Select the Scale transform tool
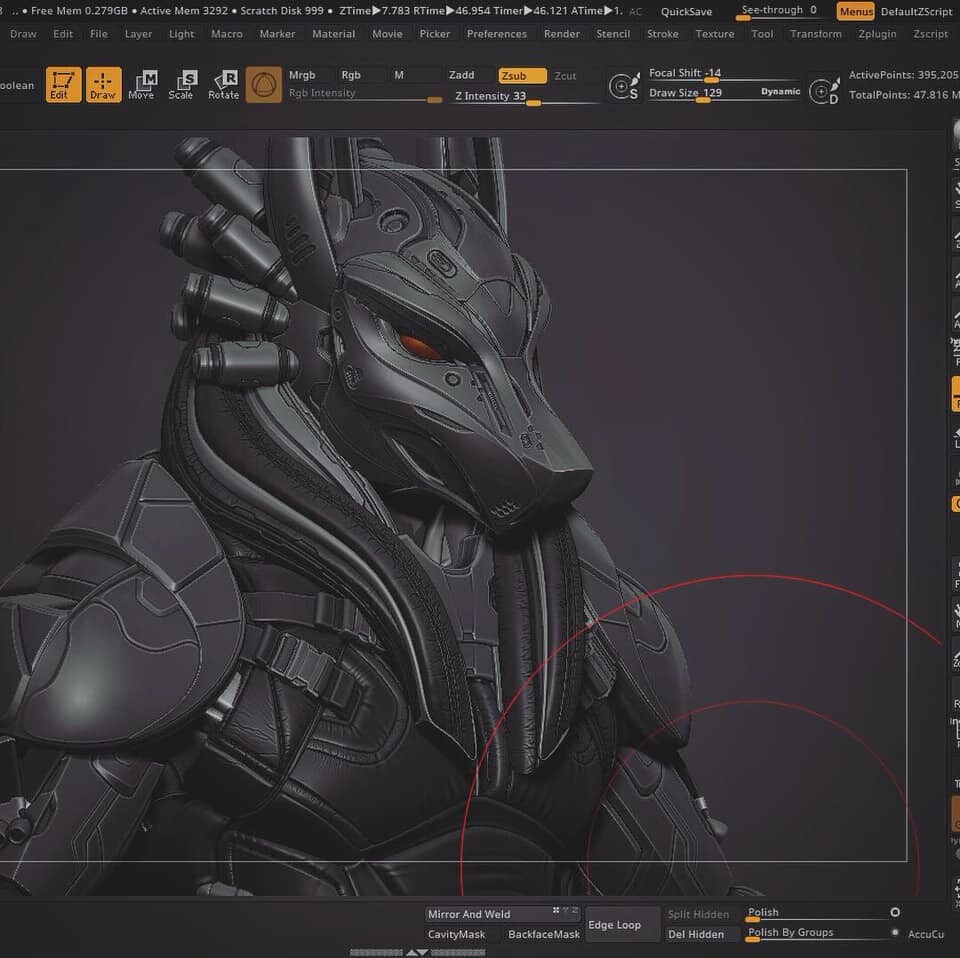The height and width of the screenshot is (958, 960). 181,84
